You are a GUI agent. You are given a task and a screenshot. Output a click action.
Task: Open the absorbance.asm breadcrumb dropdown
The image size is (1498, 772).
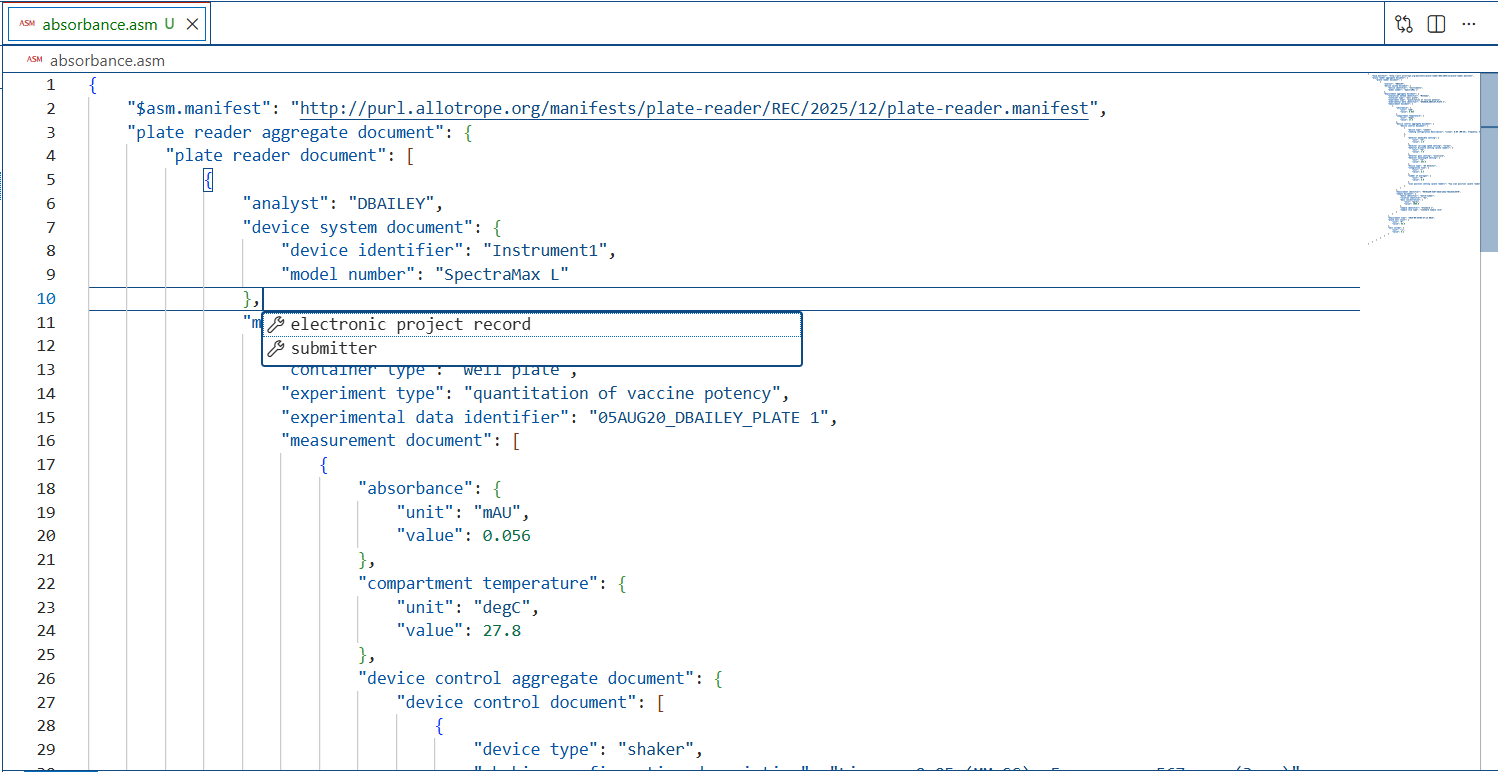point(107,60)
